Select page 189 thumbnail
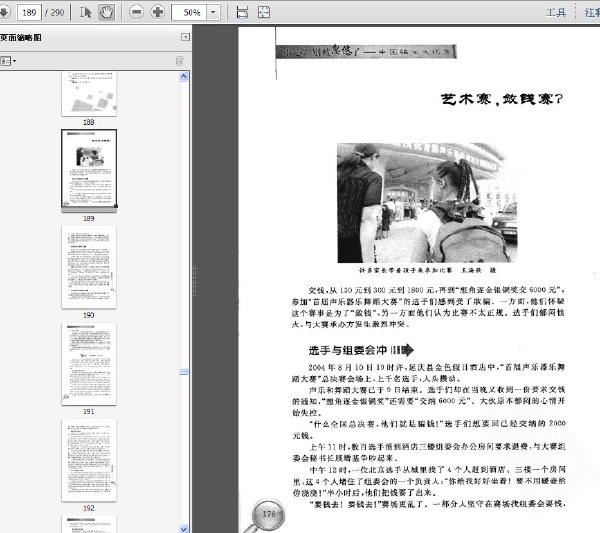The width and height of the screenshot is (600, 533). click(89, 169)
